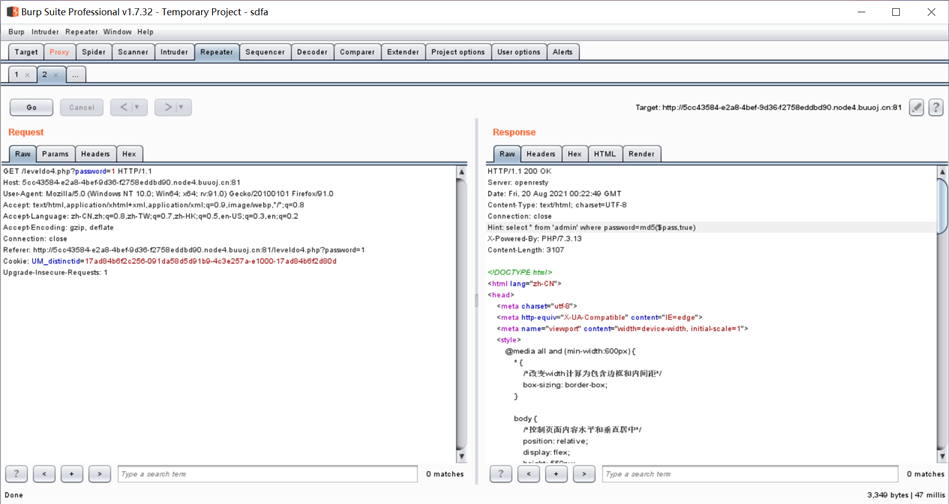Switch to the Target tab
949x504 pixels.
click(x=26, y=52)
